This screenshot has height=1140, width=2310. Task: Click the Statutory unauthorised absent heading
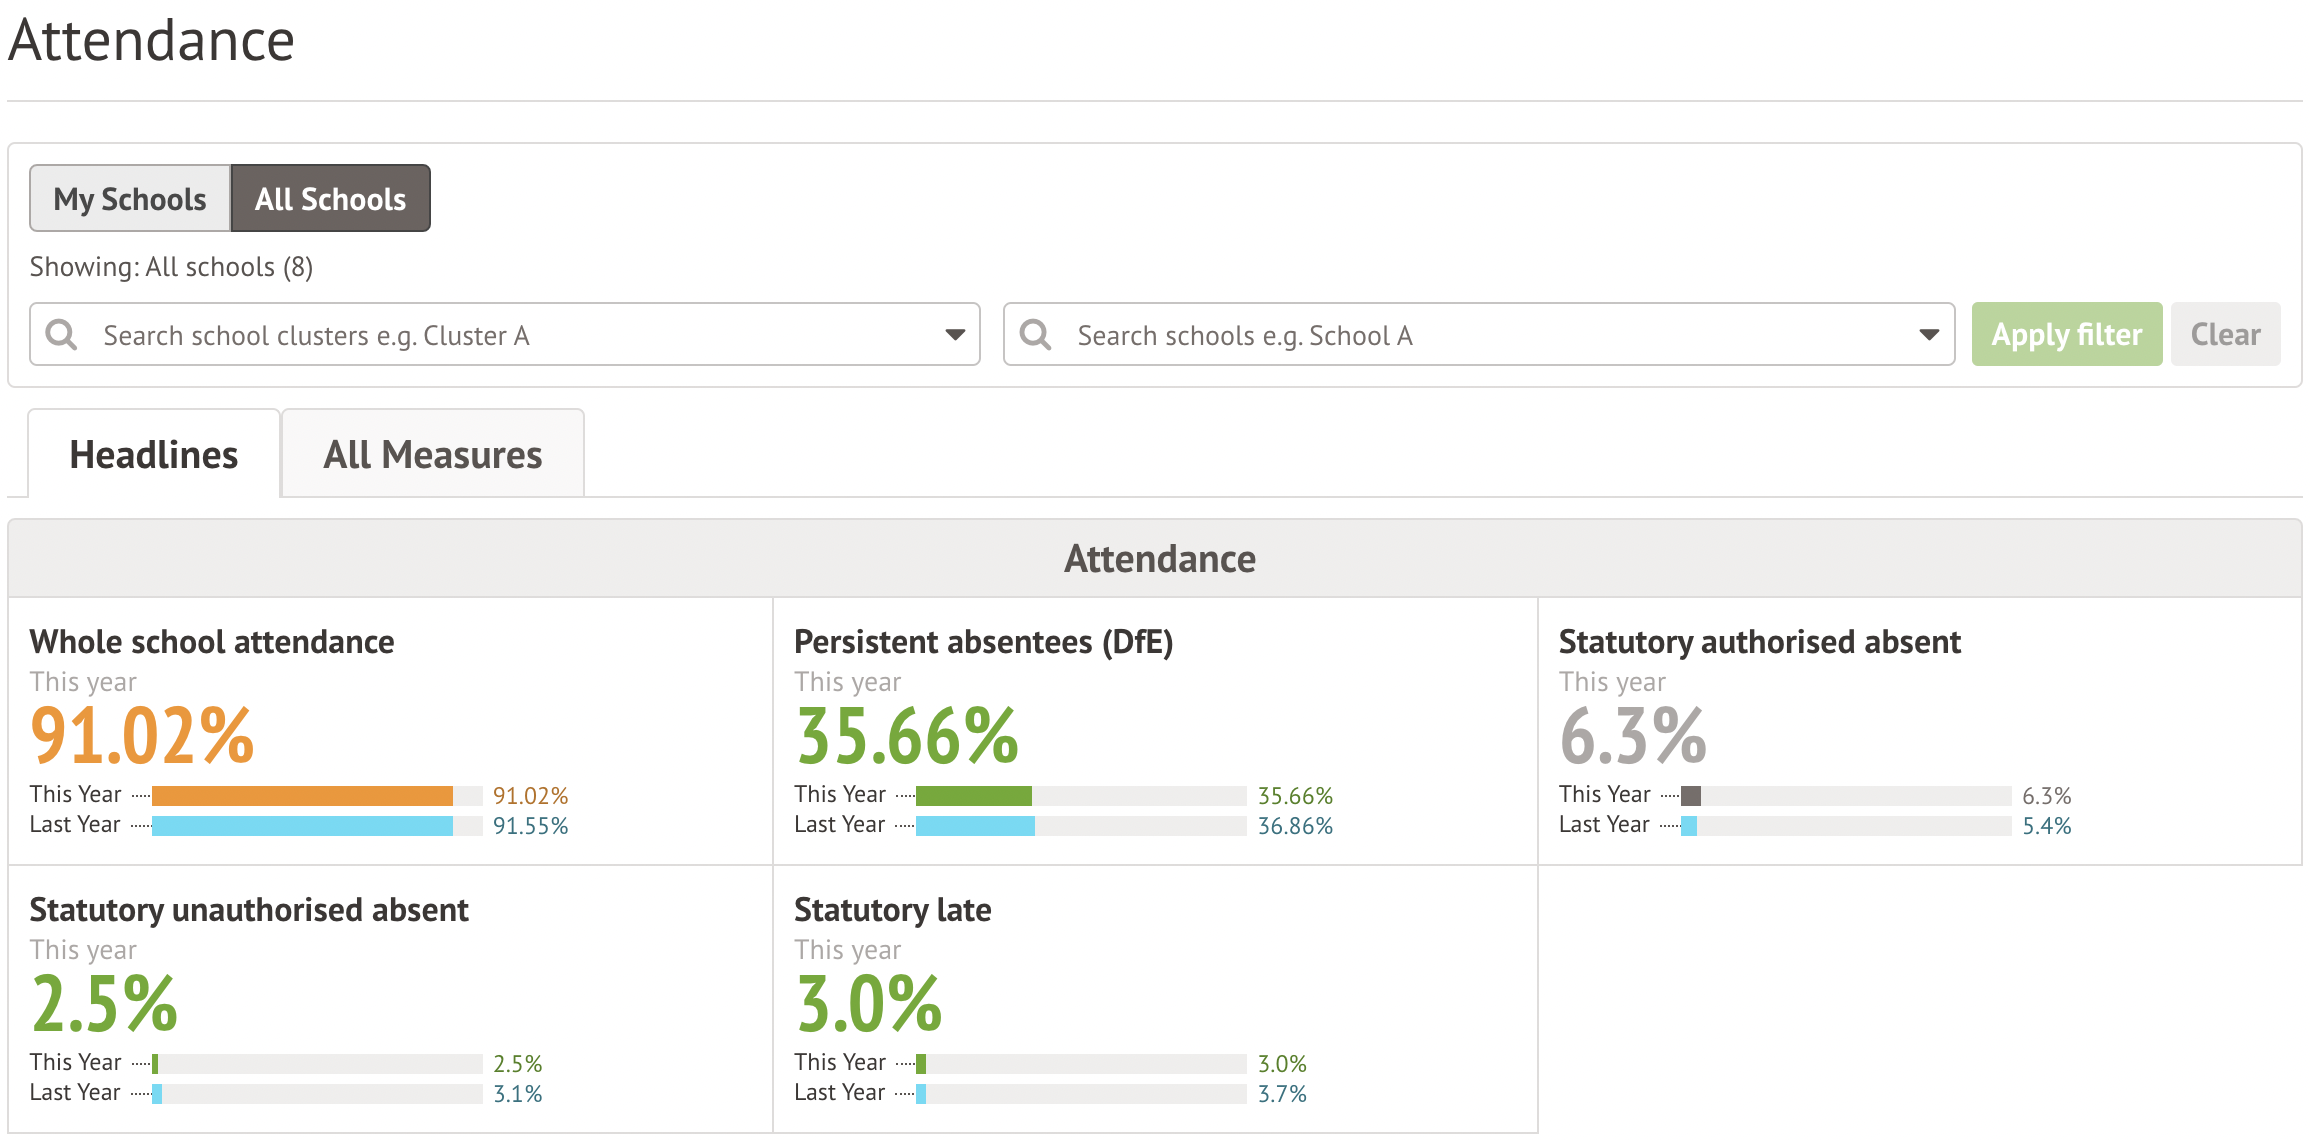coord(249,910)
